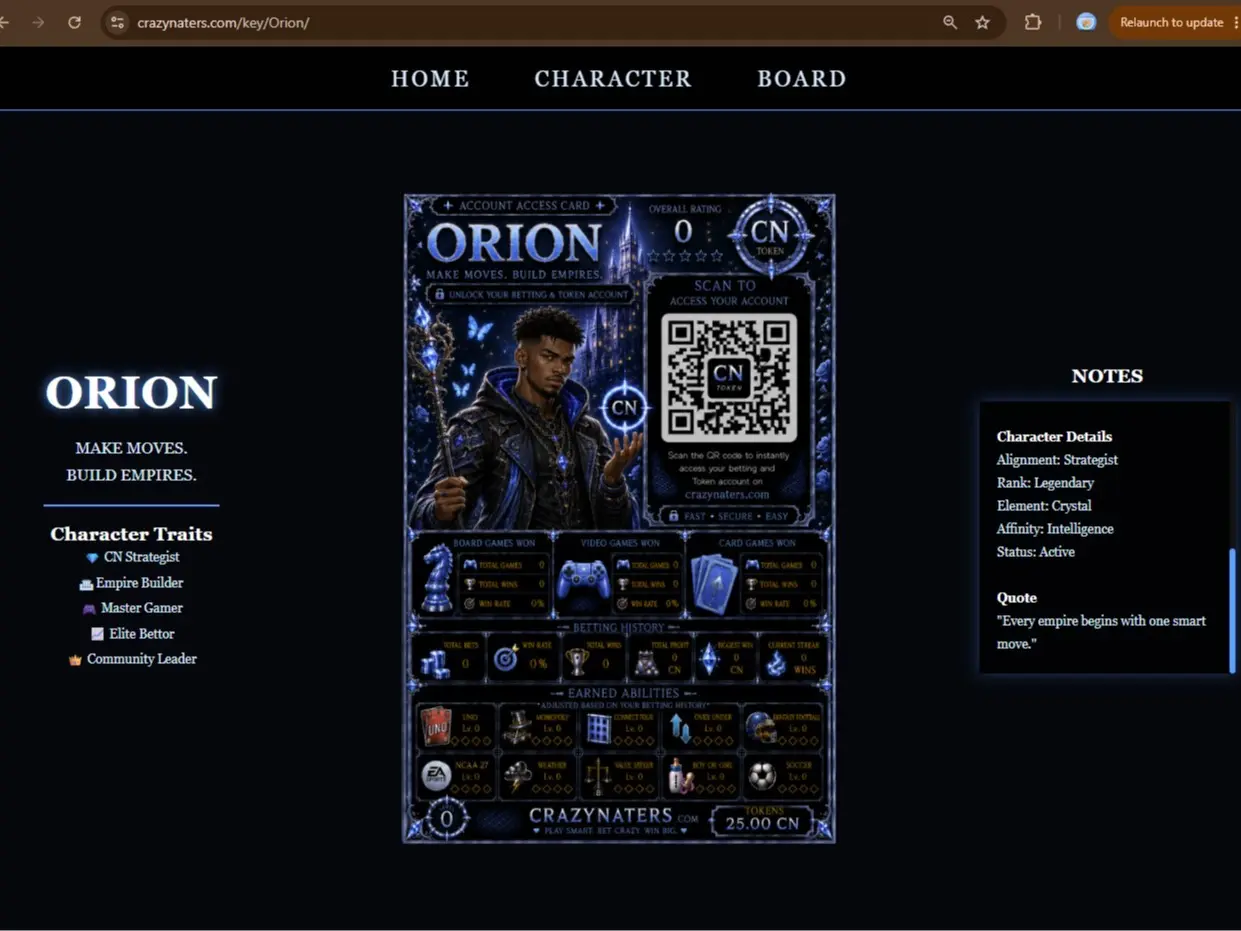The width and height of the screenshot is (1241, 931).
Task: Click Unlock Your Betting & Token Account banner
Action: (x=531, y=294)
